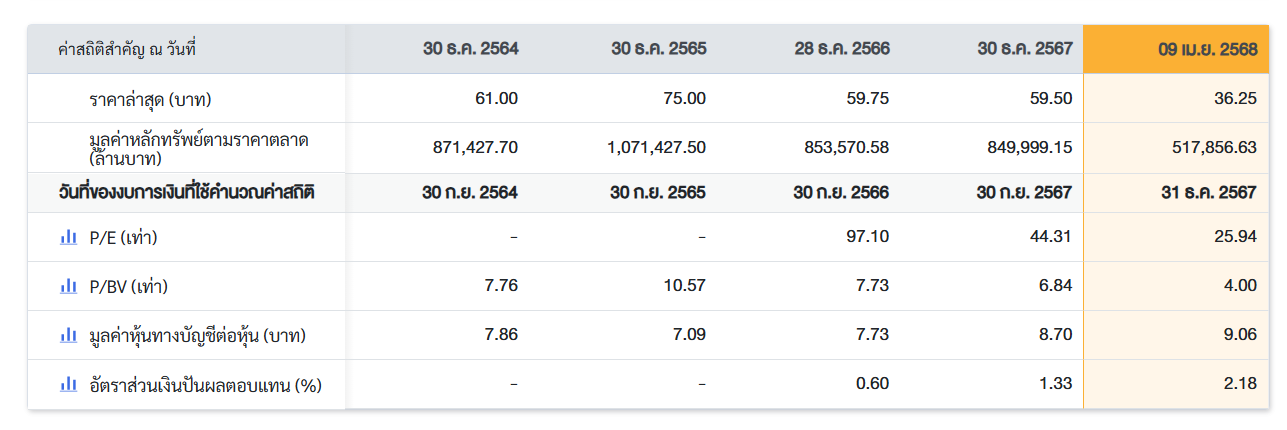The height and width of the screenshot is (430, 1287).
Task: Select the ราคาล่าสุด (บาท) row label
Action: [x=150, y=99]
